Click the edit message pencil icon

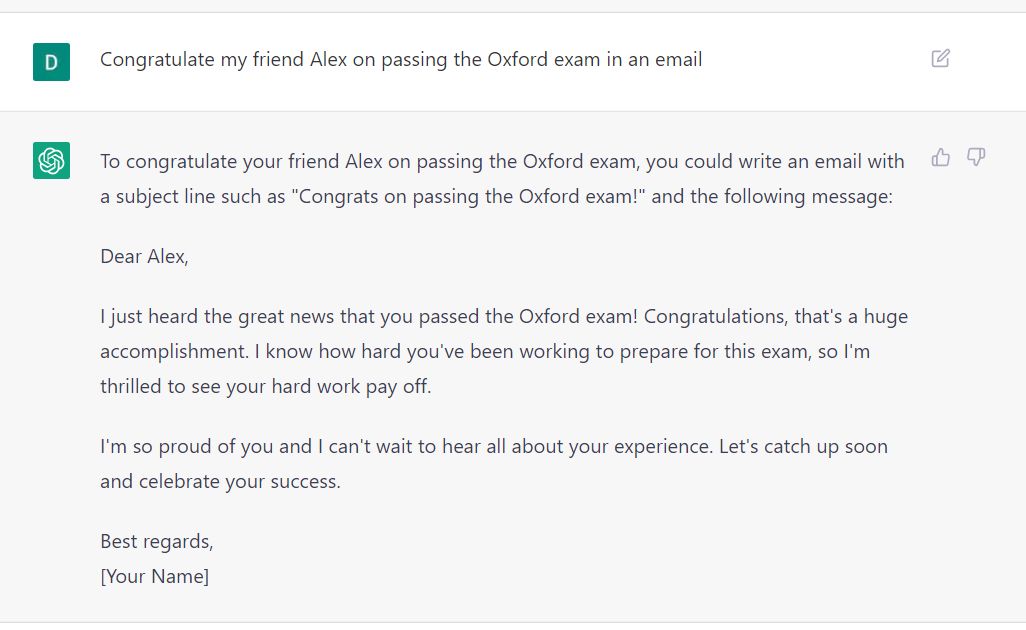coord(940,58)
